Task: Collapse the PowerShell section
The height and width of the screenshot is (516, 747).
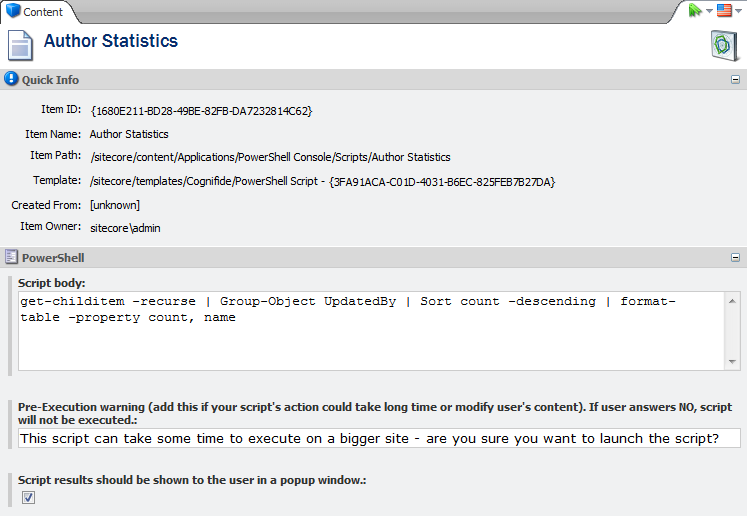Action: 735,258
